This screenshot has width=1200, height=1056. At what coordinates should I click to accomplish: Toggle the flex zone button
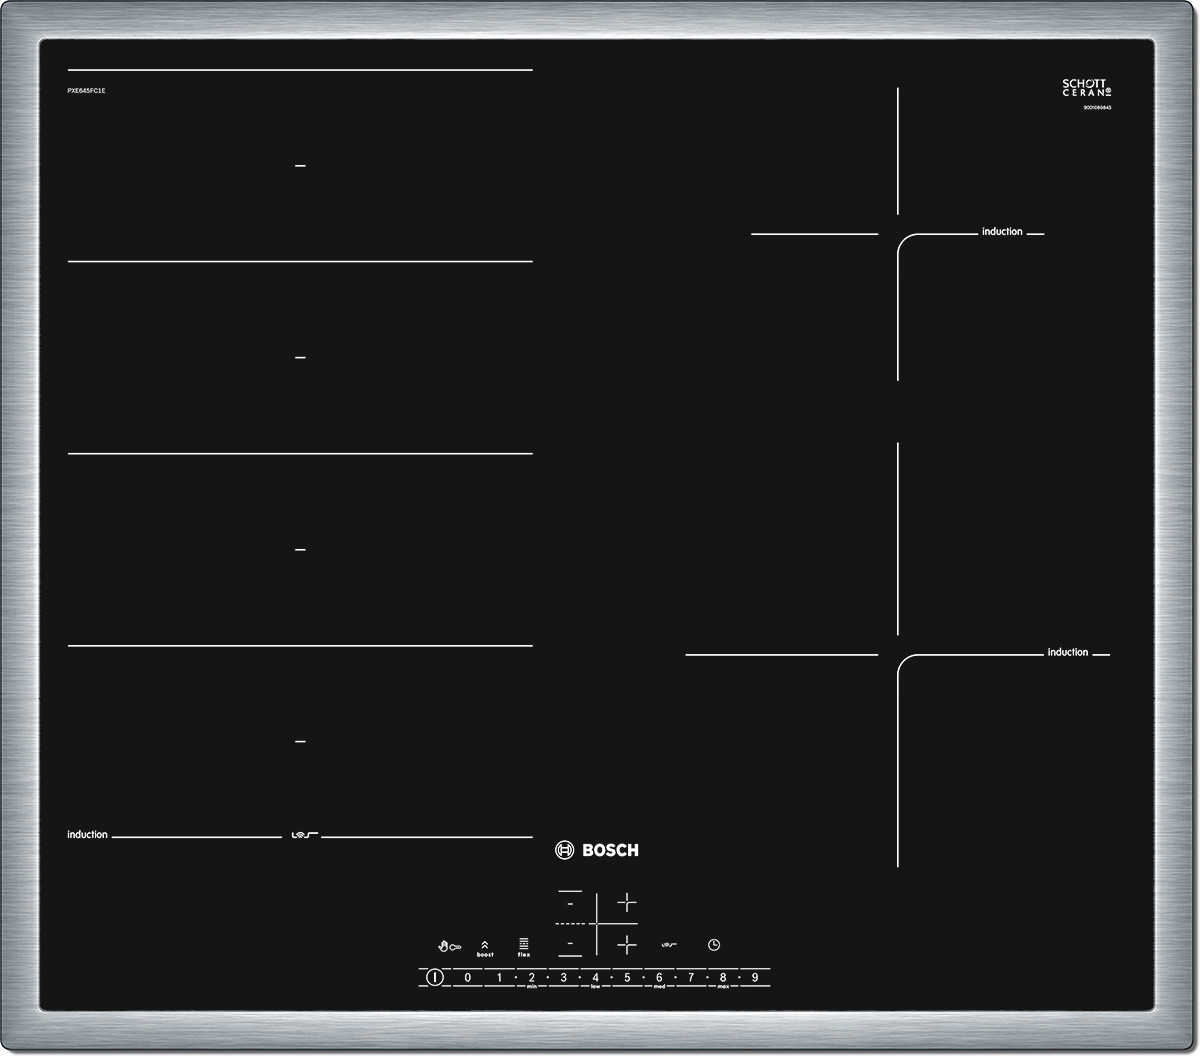tap(523, 946)
